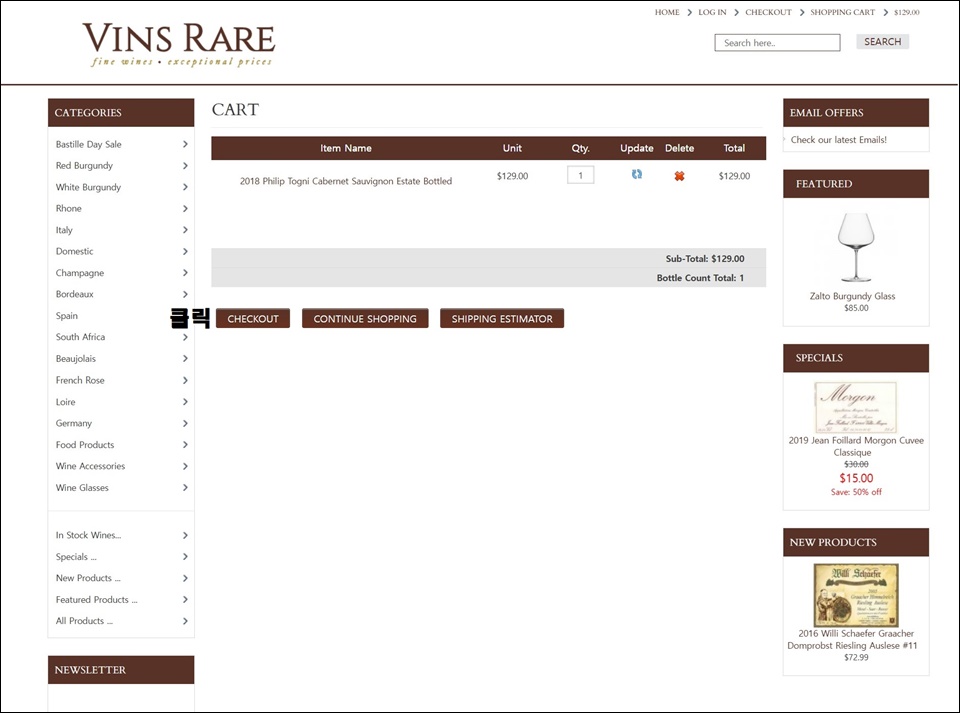The height and width of the screenshot is (713, 960).
Task: Expand the Germany category chevron
Action: 185,424
